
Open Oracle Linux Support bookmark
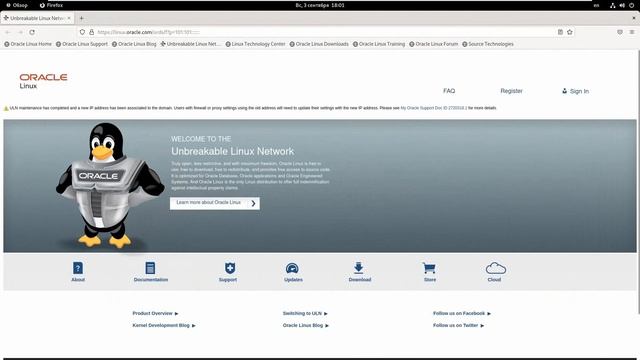click(82, 44)
